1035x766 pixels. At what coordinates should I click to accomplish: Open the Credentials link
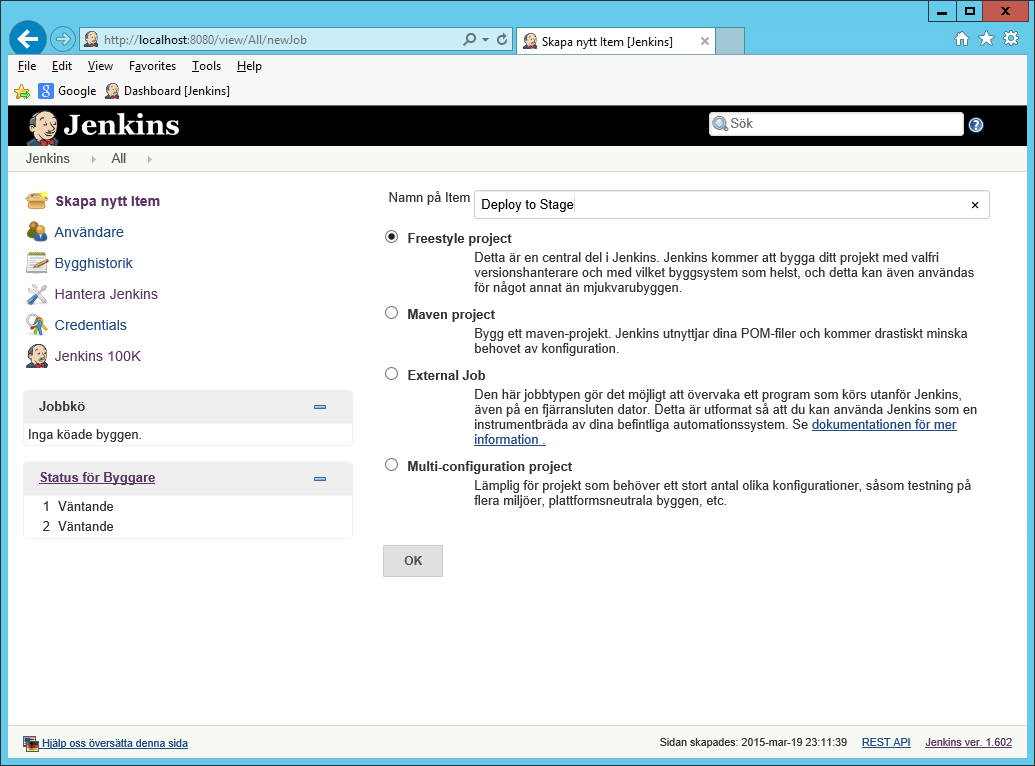tap(90, 325)
